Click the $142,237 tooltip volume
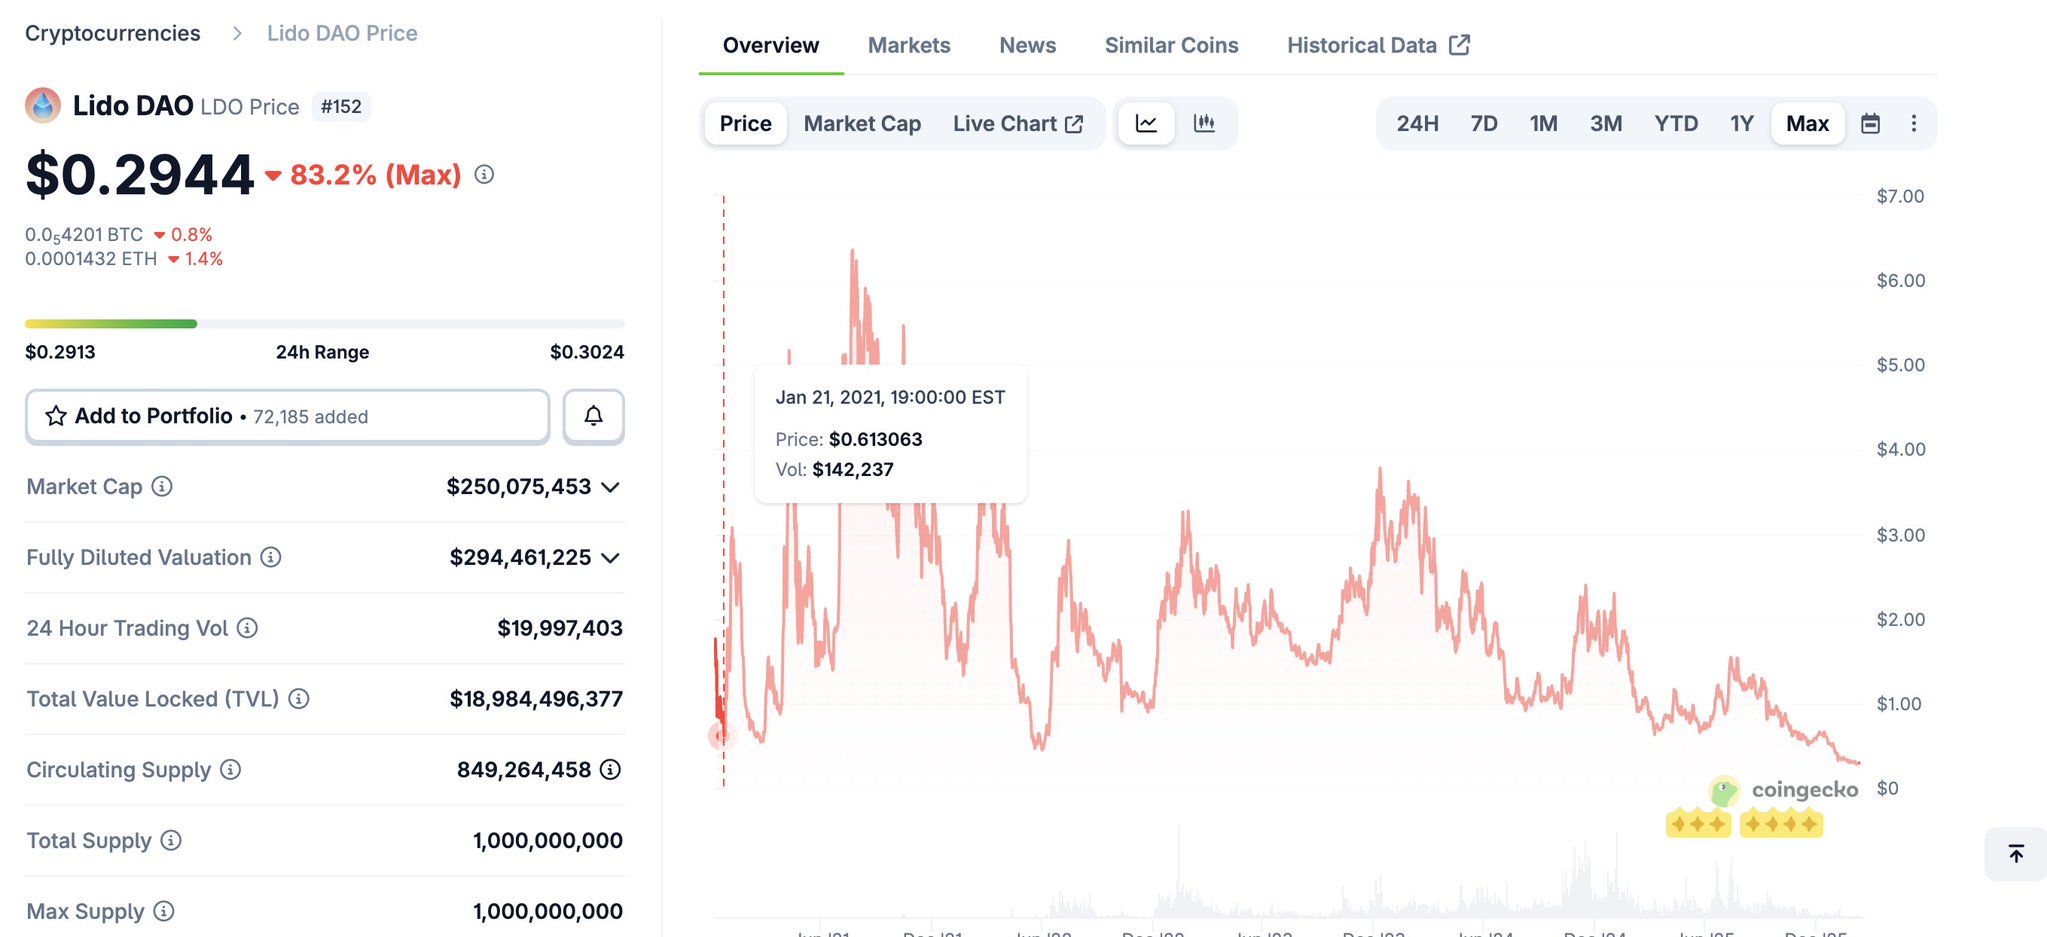Viewport: 2047px width, 937px height. coord(853,470)
